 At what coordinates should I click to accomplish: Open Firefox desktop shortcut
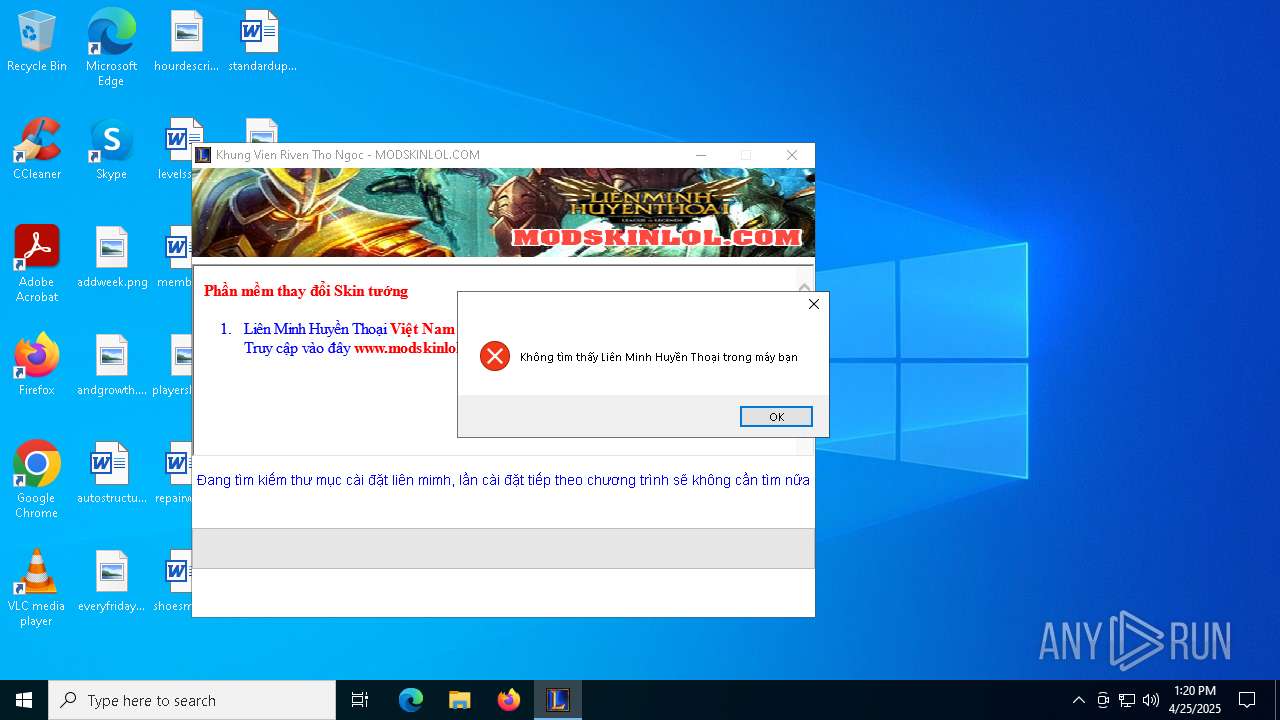coord(37,366)
